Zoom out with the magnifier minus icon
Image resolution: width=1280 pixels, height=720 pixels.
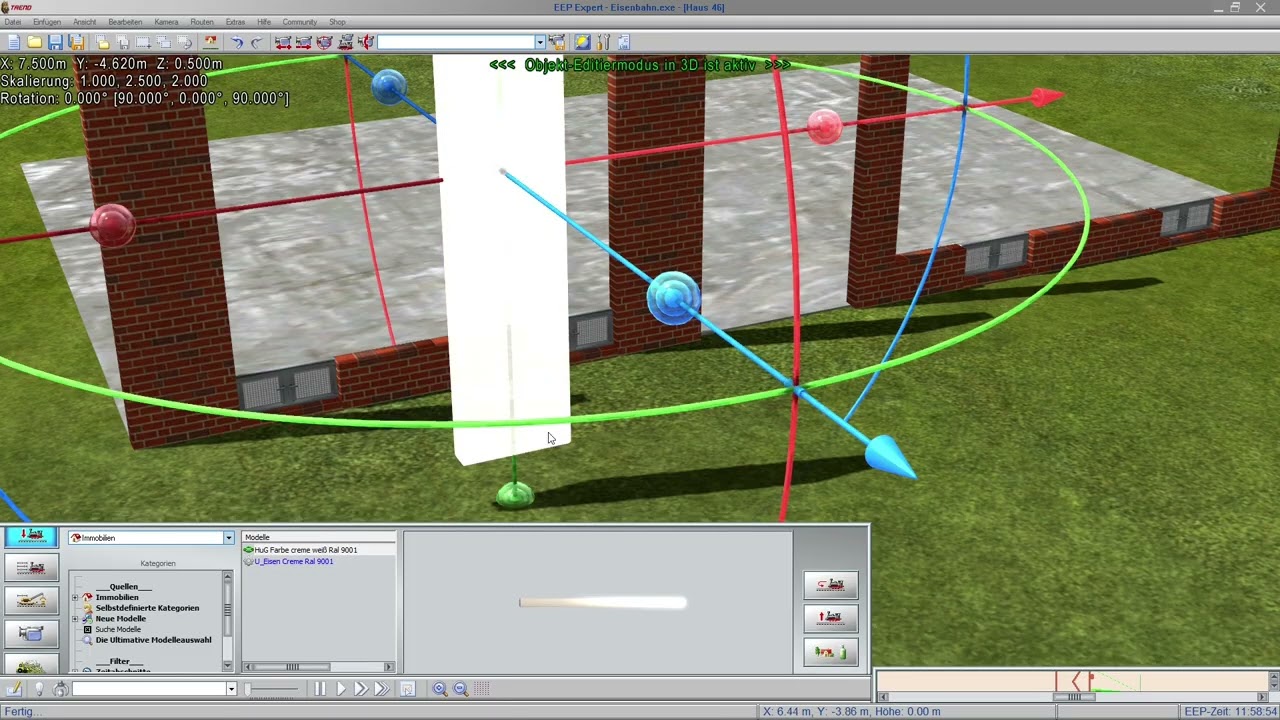click(461, 688)
